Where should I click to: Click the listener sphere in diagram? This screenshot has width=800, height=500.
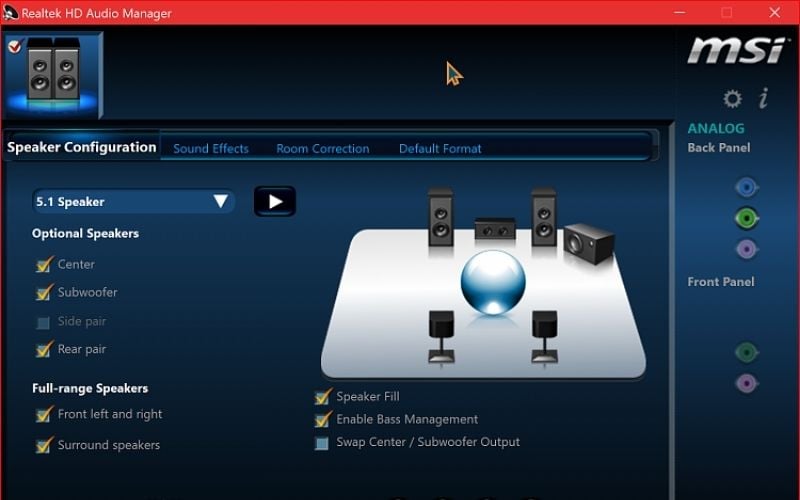point(493,282)
